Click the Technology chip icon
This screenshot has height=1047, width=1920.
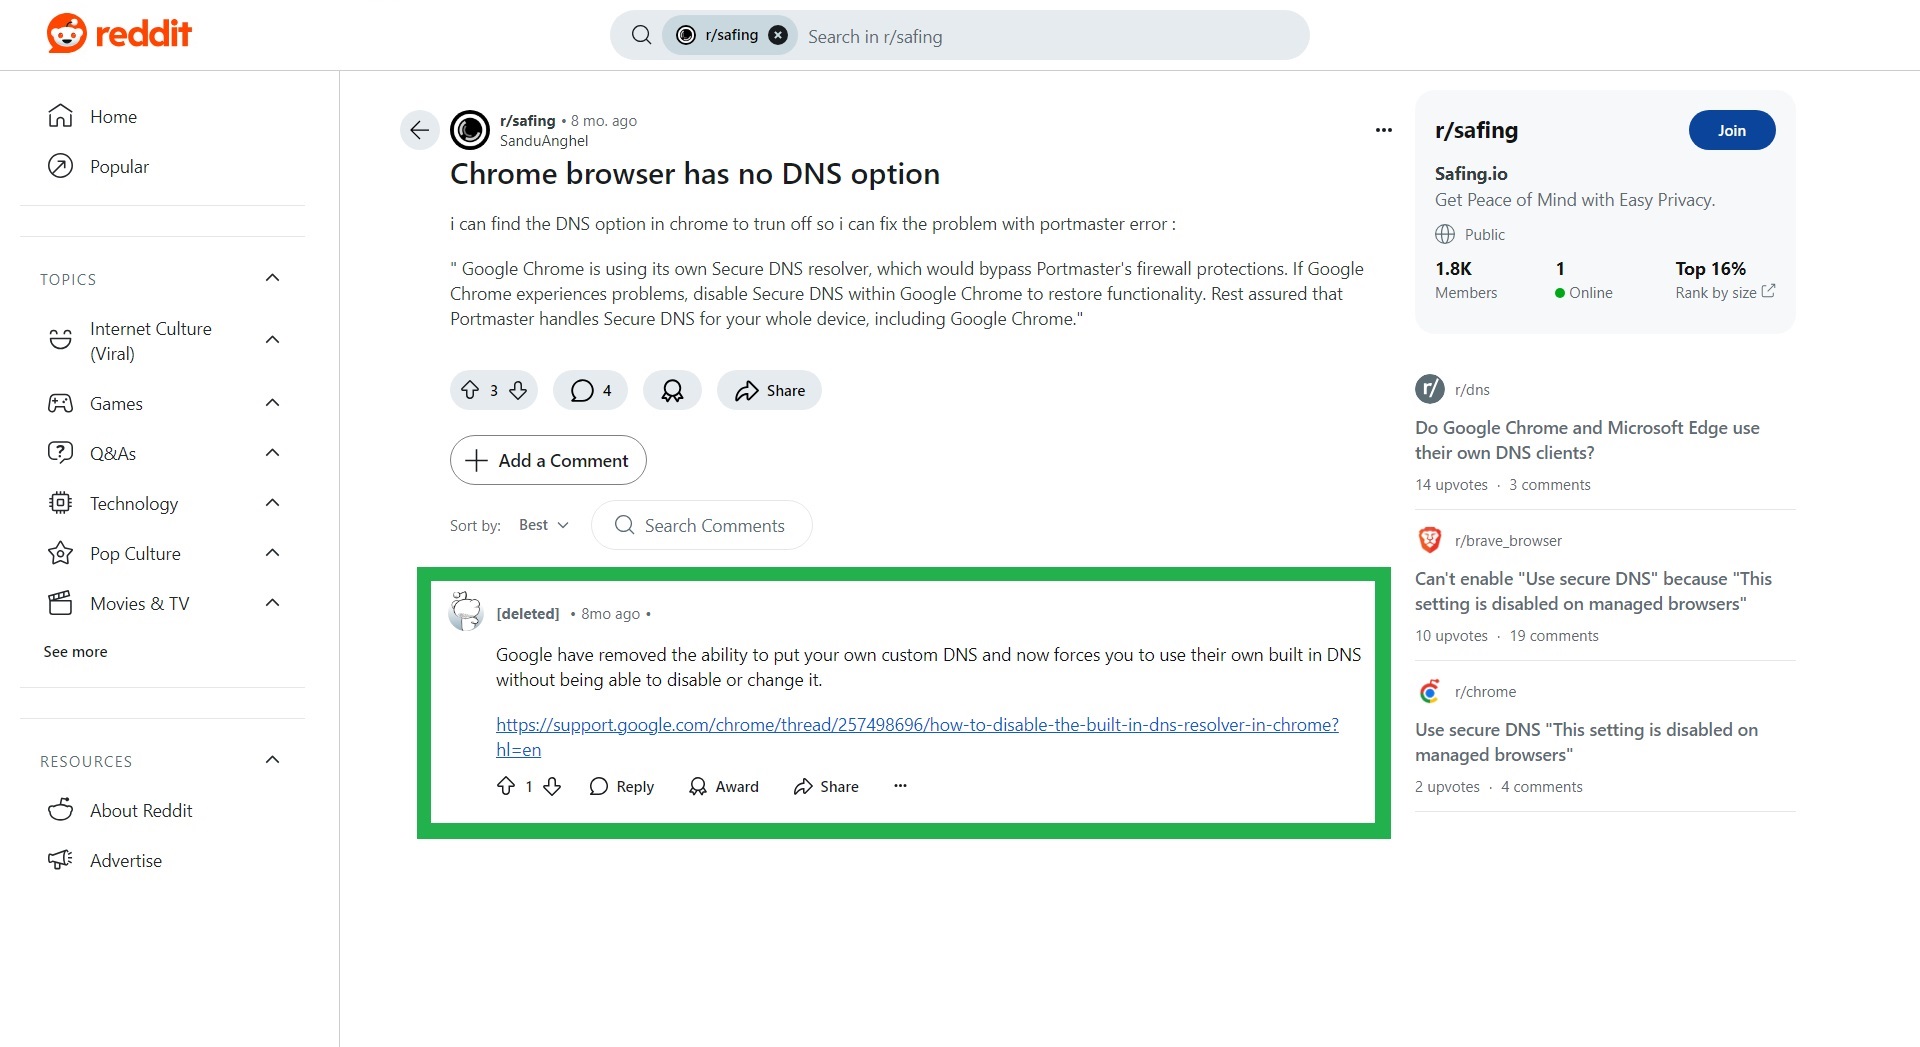(x=61, y=503)
